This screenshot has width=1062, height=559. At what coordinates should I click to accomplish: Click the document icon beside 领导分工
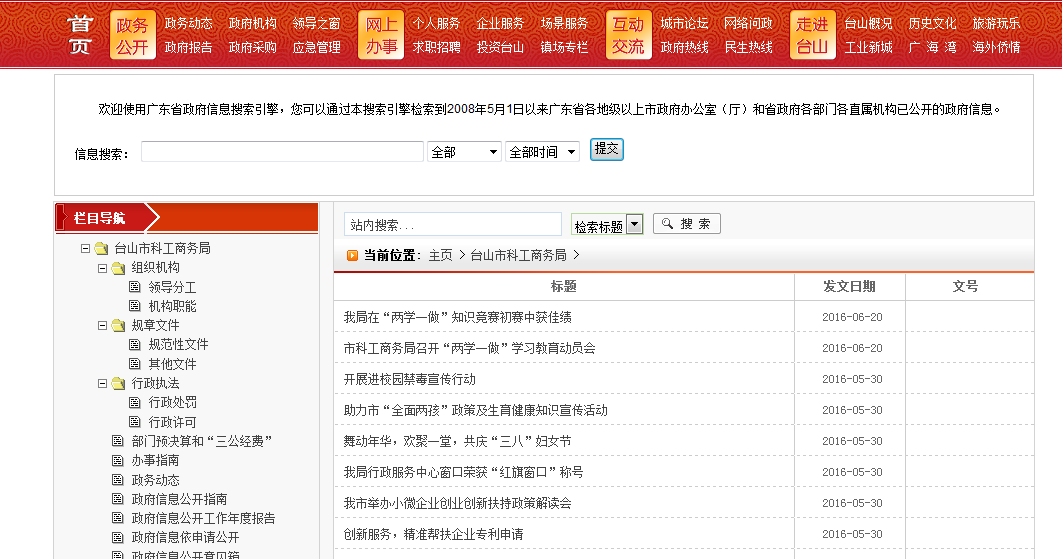[x=135, y=287]
